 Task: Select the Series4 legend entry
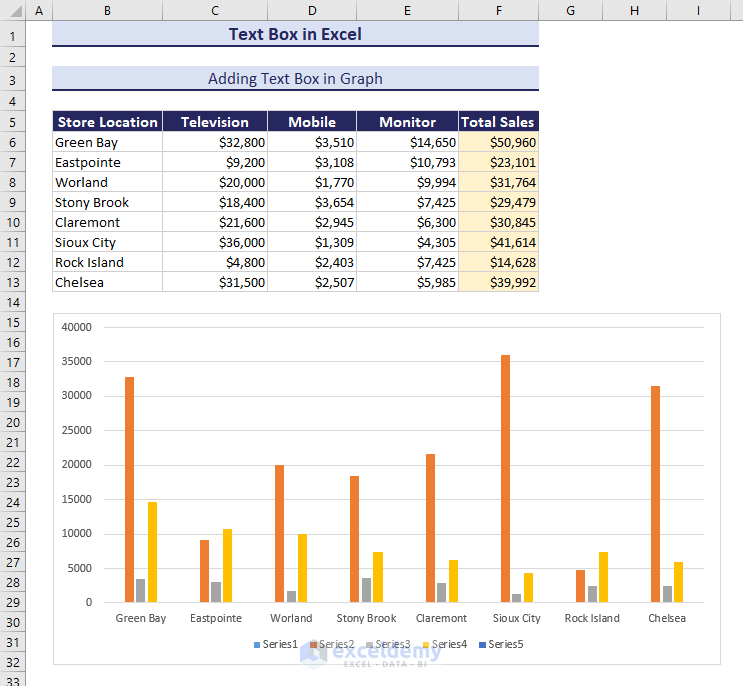(x=445, y=644)
